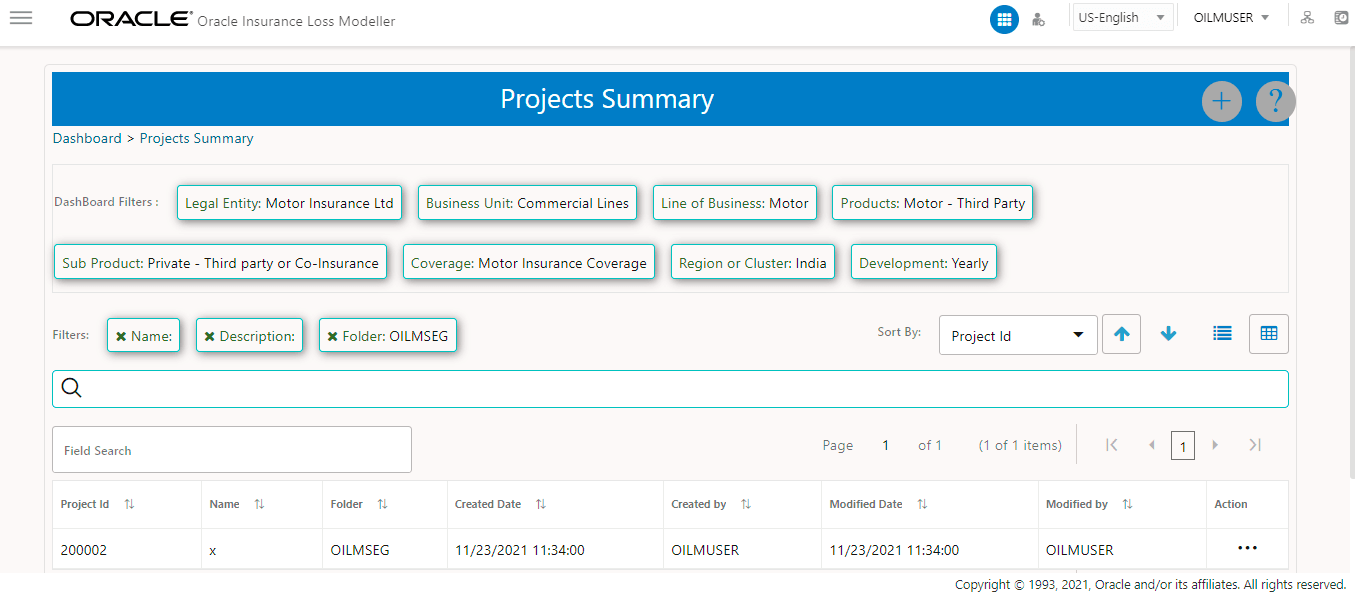Click Products: Motor - Third Party filter
The width and height of the screenshot is (1355, 598).
pos(933,203)
